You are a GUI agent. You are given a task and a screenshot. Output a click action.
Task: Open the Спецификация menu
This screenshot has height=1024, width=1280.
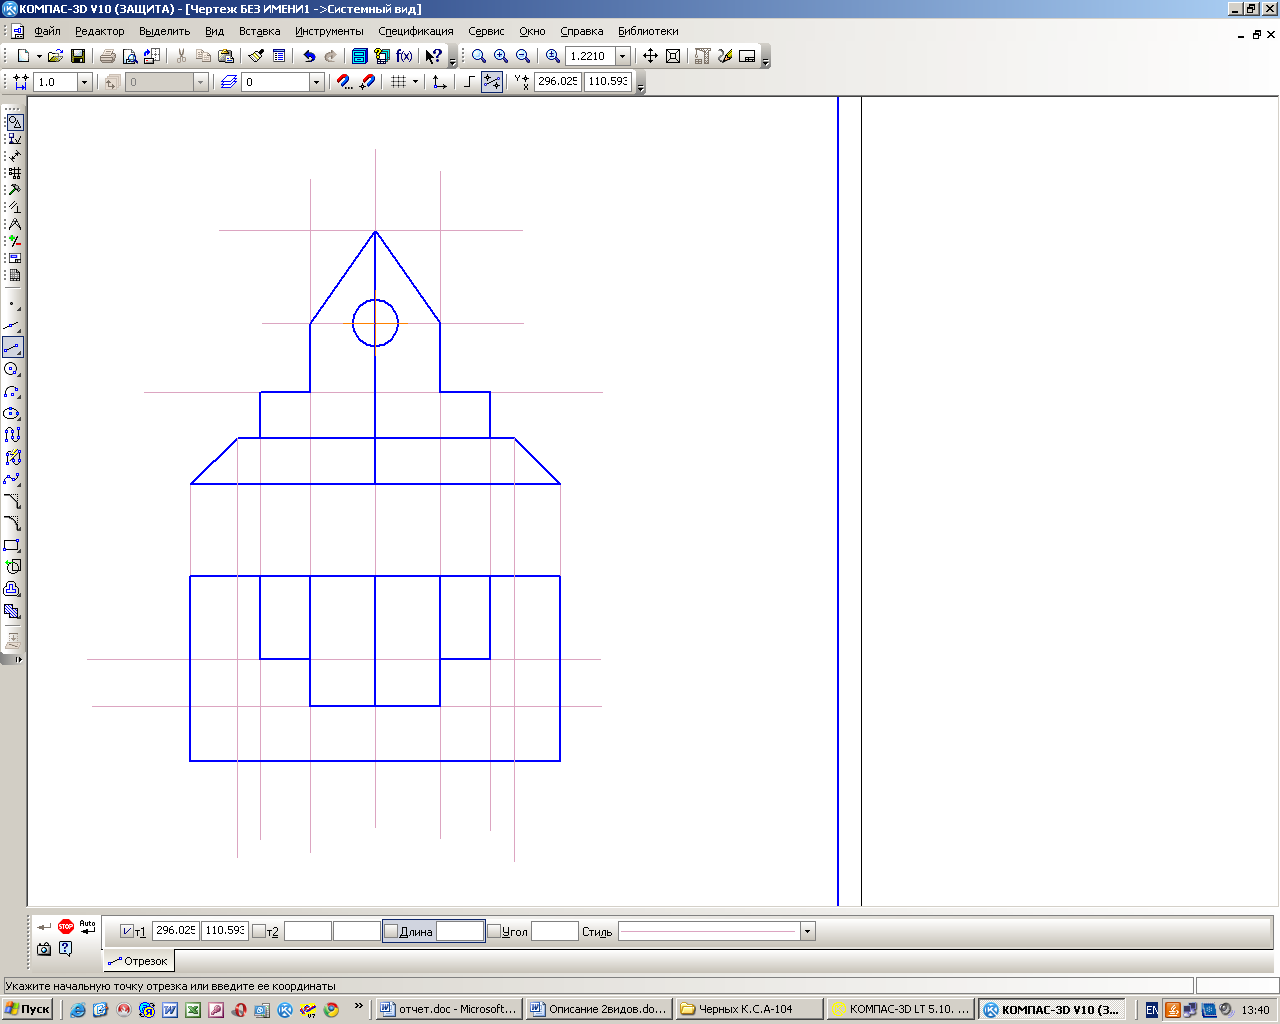point(415,31)
